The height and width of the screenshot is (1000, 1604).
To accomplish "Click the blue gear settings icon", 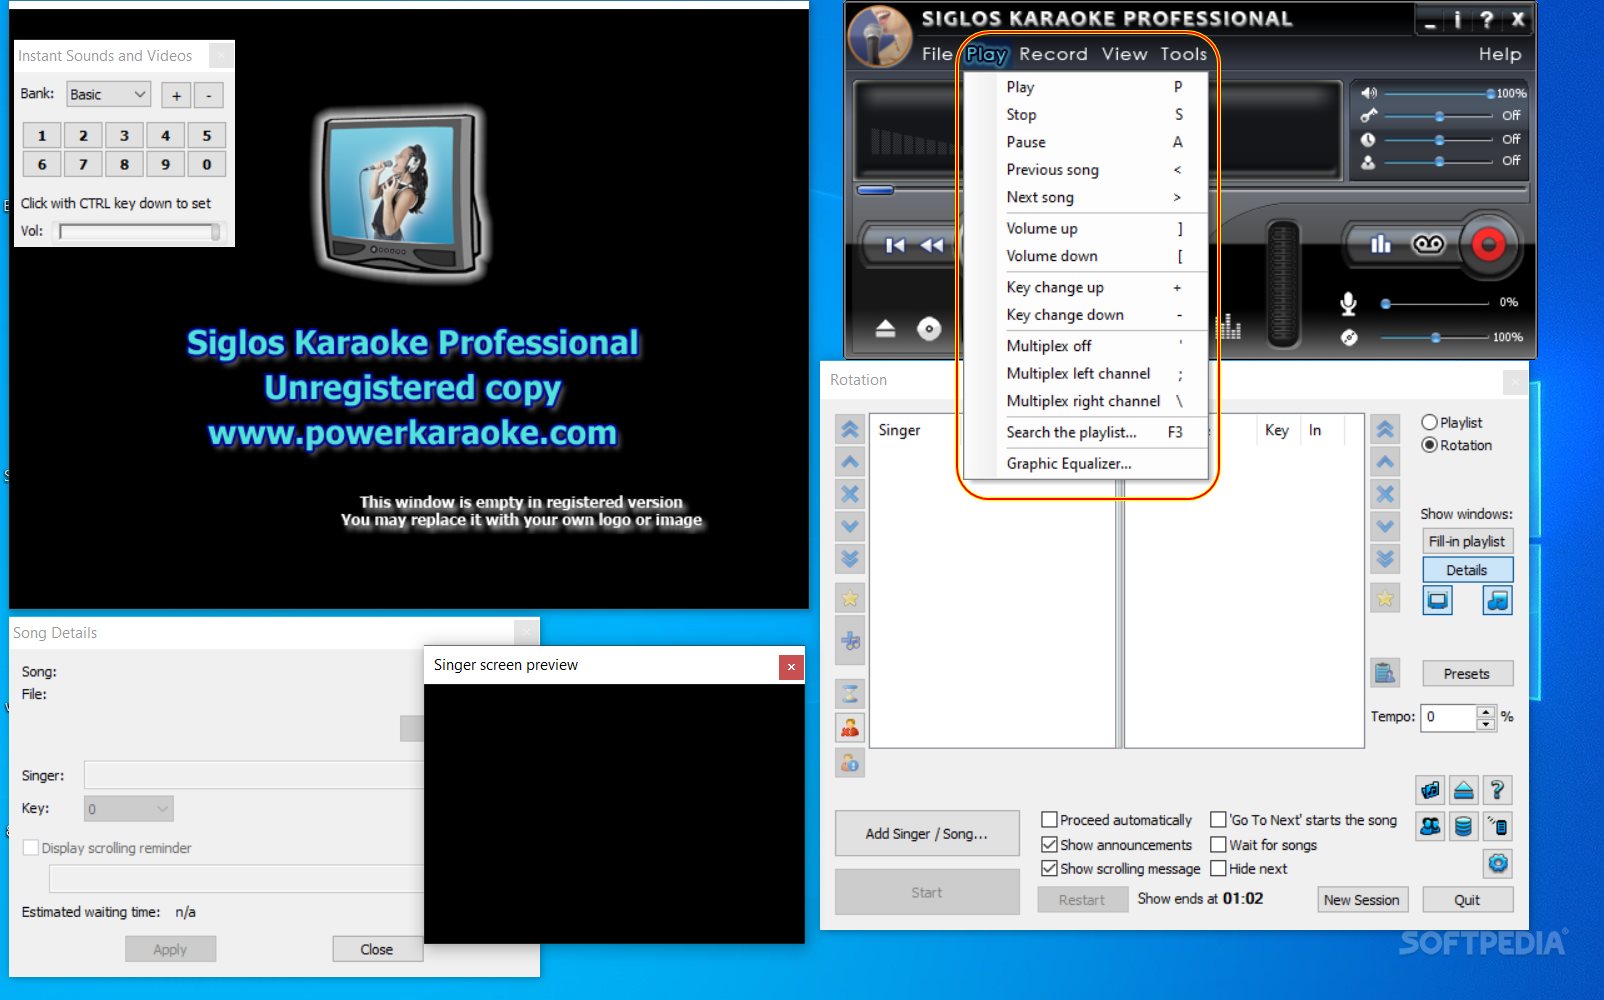I will [1497, 863].
